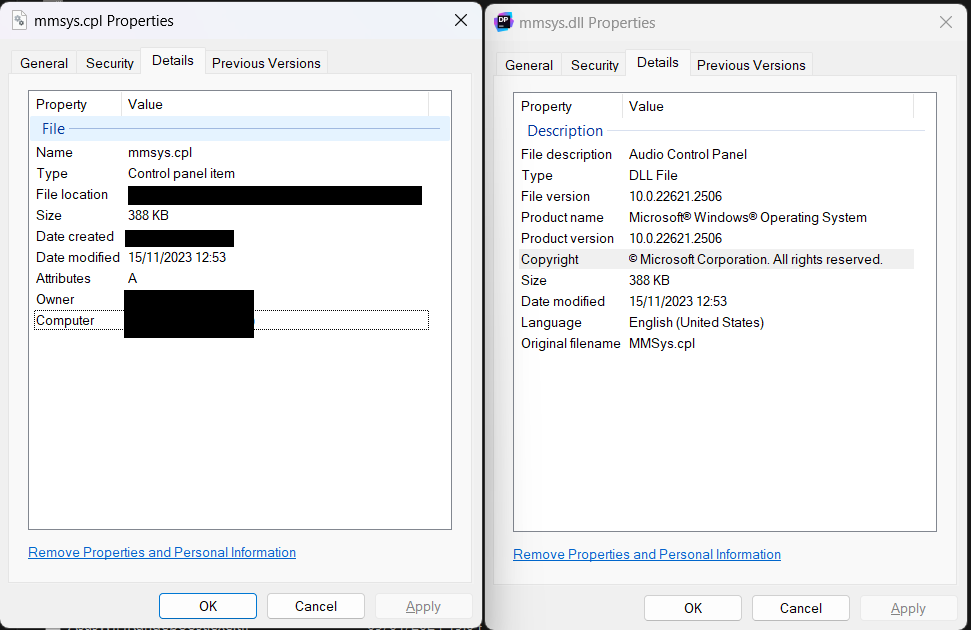Click the mmsys.dll dotPeek icon in title bar

503,22
